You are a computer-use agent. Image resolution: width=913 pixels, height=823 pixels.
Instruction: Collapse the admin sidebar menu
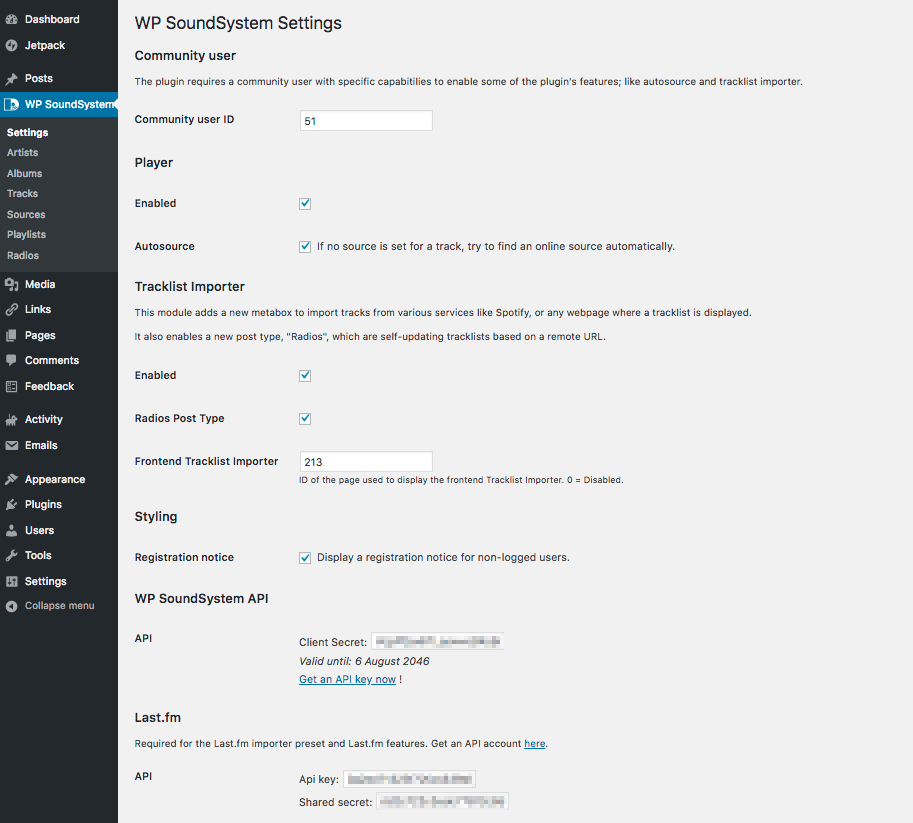[58, 606]
